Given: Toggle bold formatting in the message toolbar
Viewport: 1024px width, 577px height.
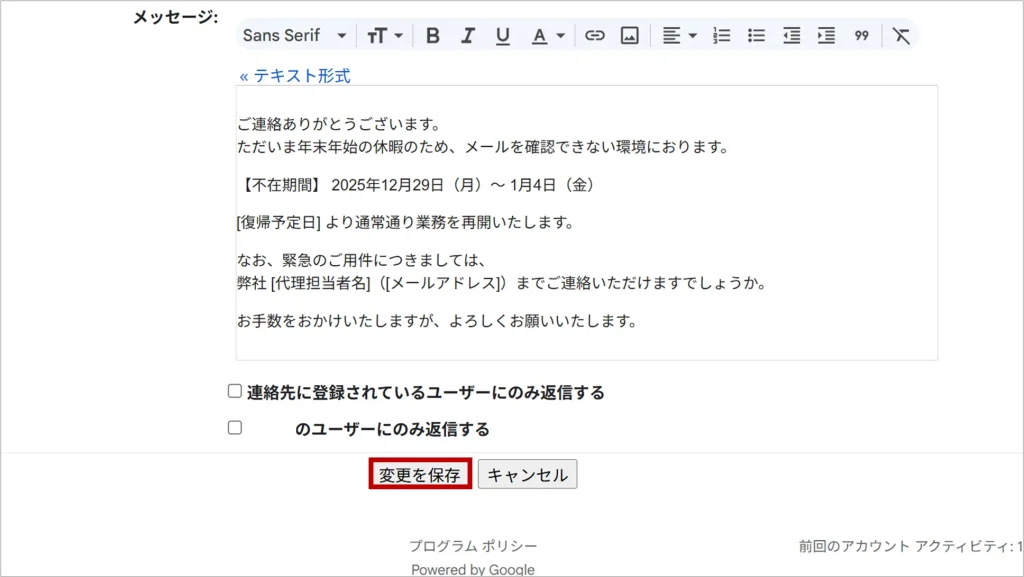Looking at the screenshot, I should tap(432, 36).
